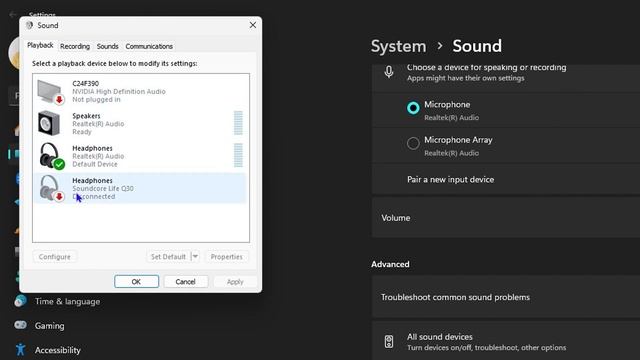Click the Apply button
This screenshot has width=640, height=360.
(x=235, y=282)
